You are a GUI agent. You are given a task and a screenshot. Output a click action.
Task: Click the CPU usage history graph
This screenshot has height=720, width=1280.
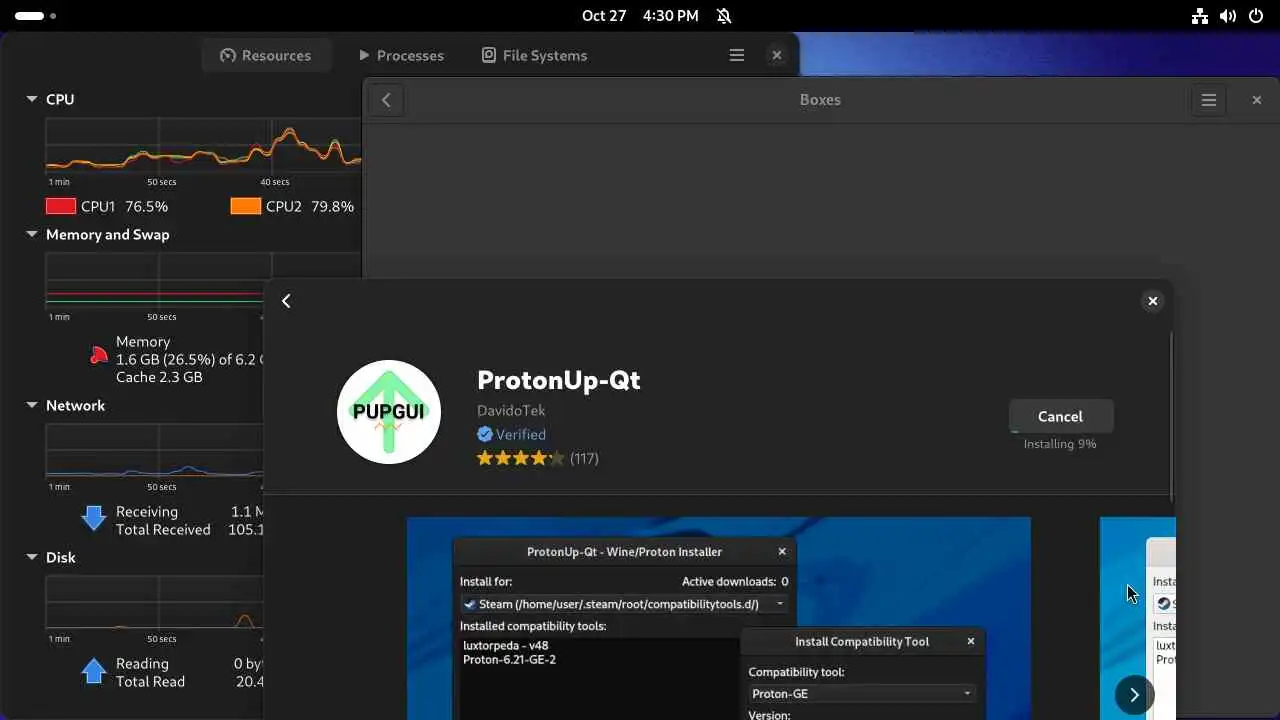click(204, 145)
